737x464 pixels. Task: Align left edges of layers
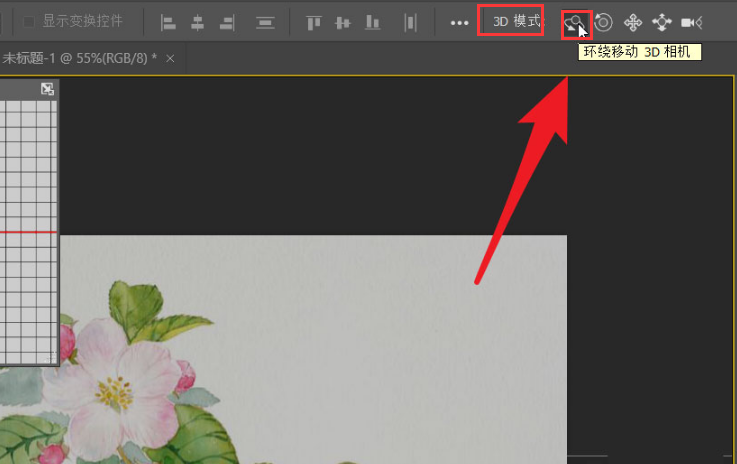coord(168,22)
